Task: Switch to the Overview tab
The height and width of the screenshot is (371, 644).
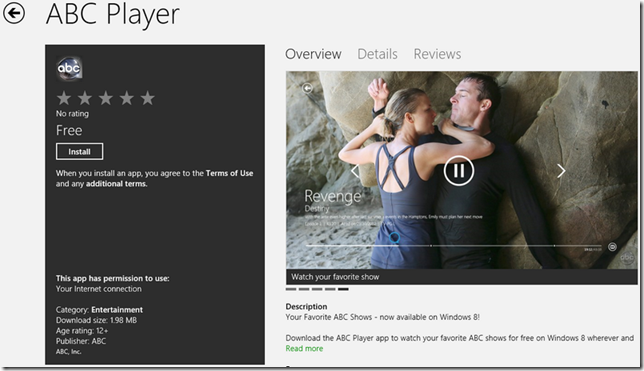Action: coord(313,54)
